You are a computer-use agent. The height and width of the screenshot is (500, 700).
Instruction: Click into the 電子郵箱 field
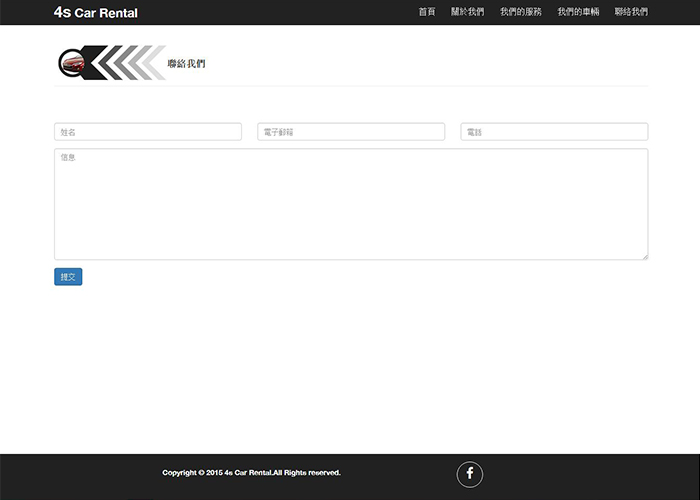pos(351,132)
